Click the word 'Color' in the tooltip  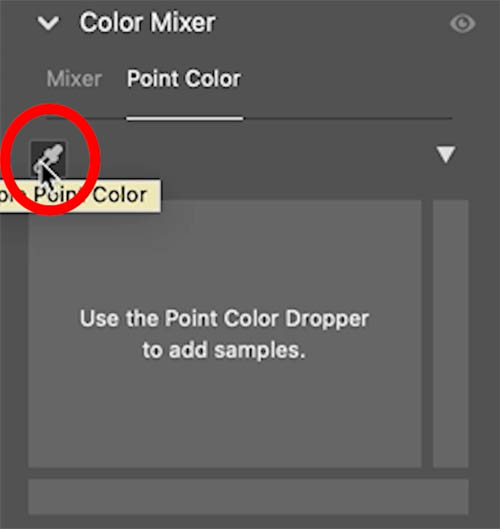120,195
